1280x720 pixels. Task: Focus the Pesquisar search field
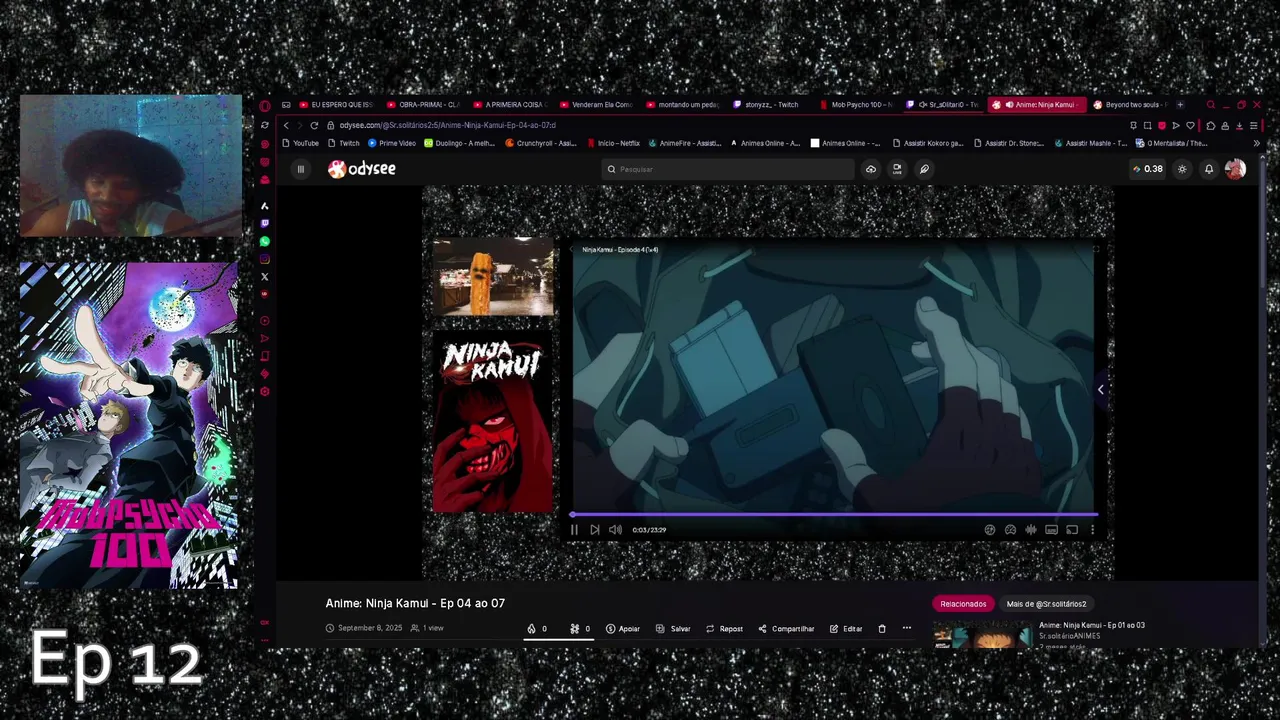pyautogui.click(x=729, y=169)
